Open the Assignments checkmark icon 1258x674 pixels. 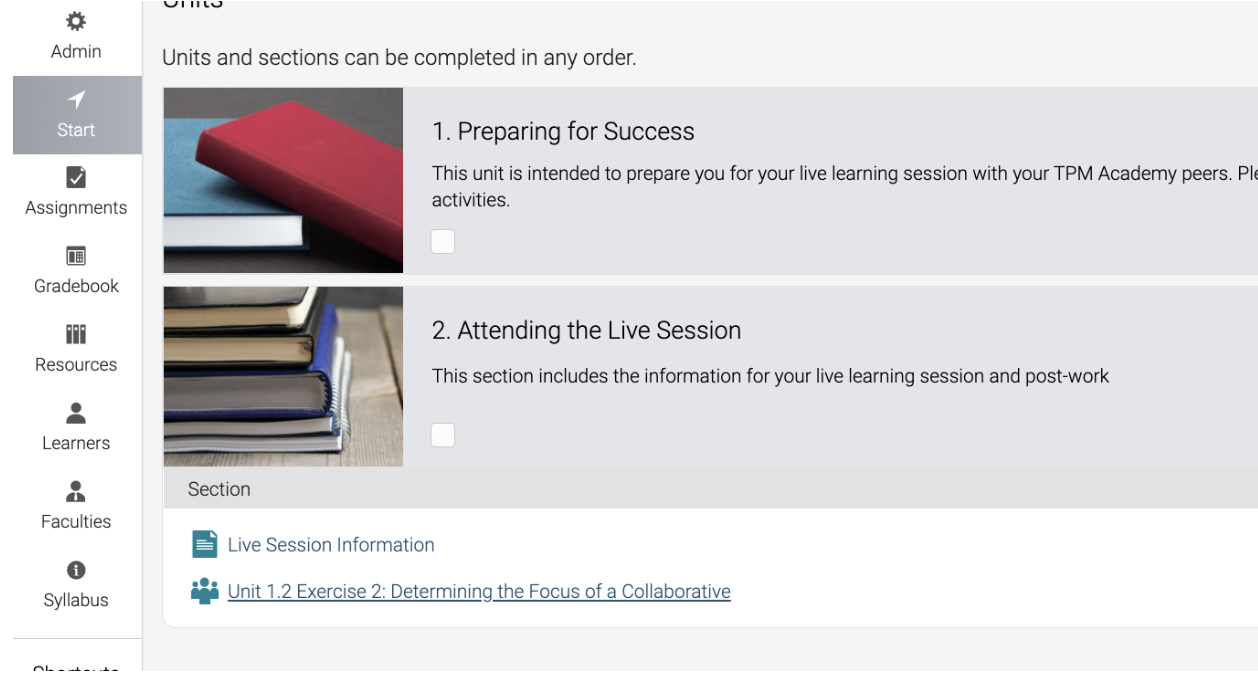pyautogui.click(x=76, y=177)
